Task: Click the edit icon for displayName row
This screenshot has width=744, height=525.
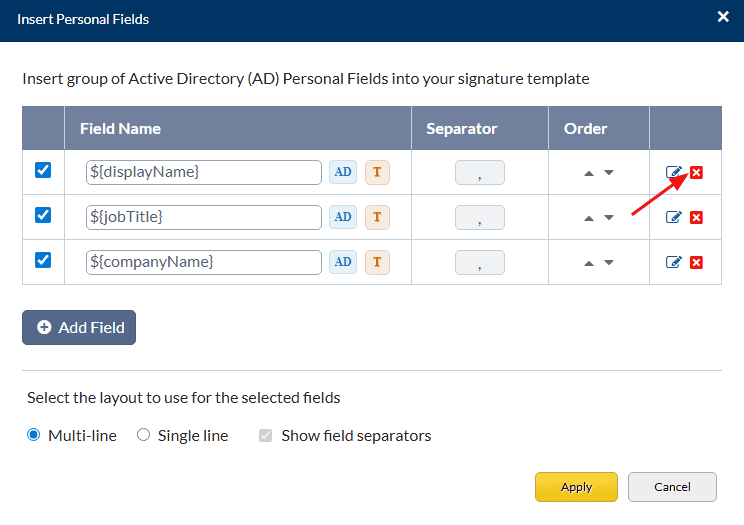Action: tap(674, 173)
